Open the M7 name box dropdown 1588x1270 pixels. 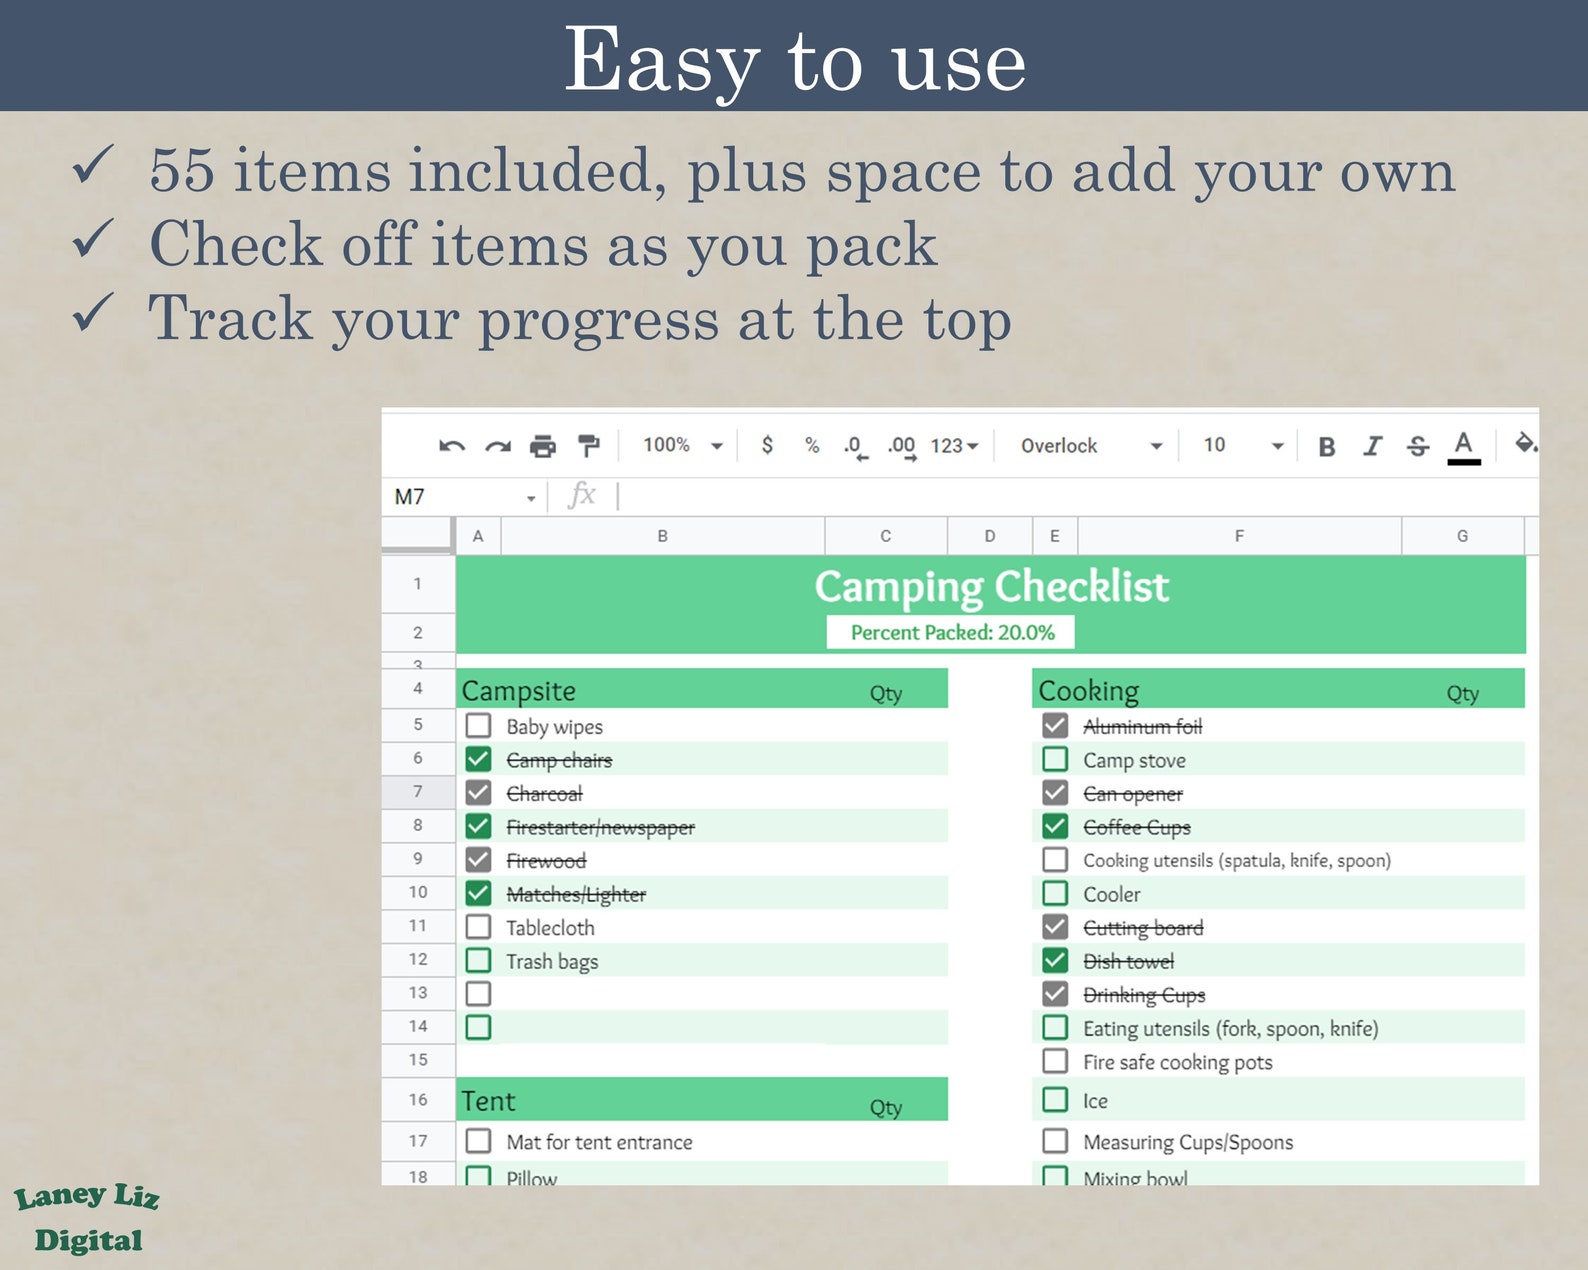pyautogui.click(x=531, y=498)
